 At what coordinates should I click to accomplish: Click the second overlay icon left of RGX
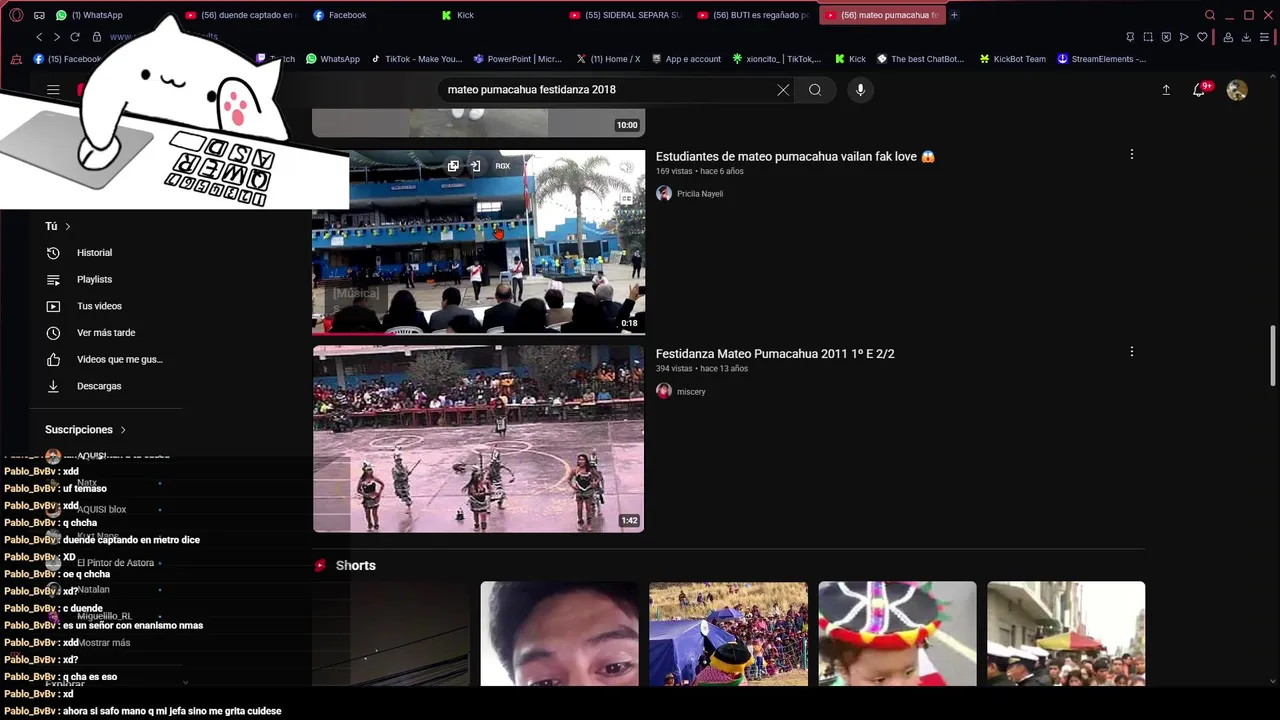pyautogui.click(x=475, y=166)
